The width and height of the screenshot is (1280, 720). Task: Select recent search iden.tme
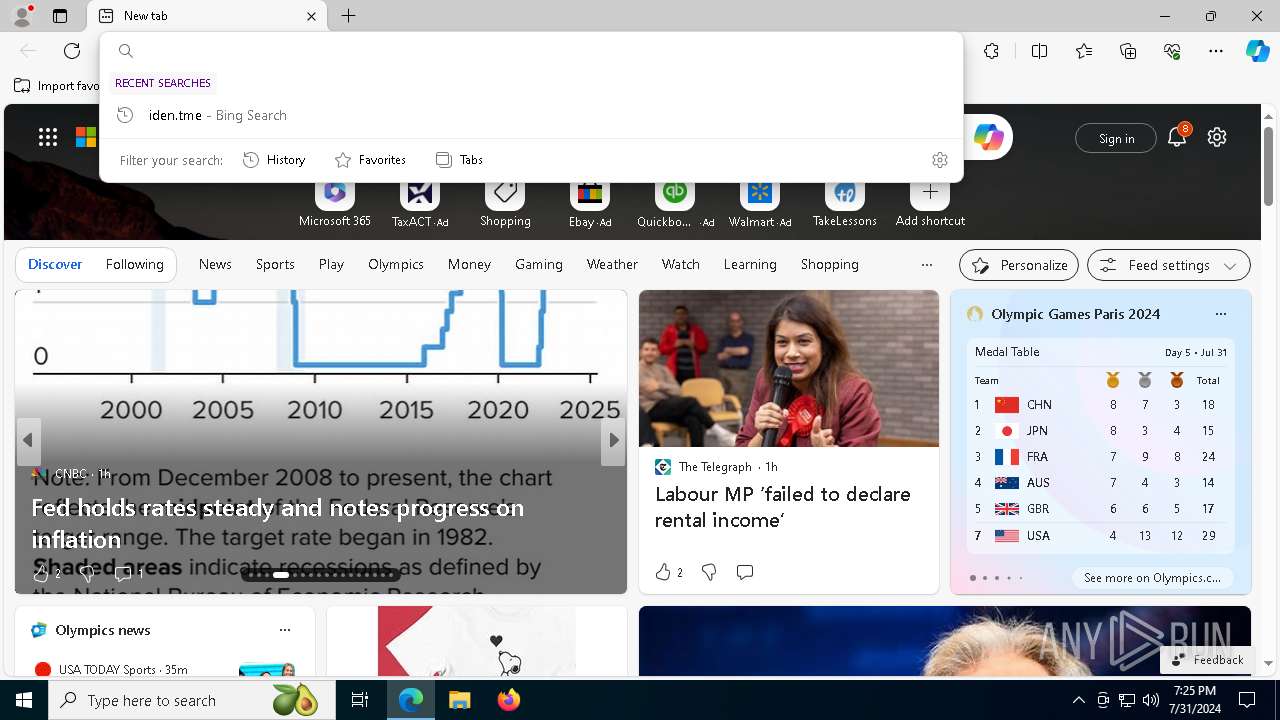(531, 115)
